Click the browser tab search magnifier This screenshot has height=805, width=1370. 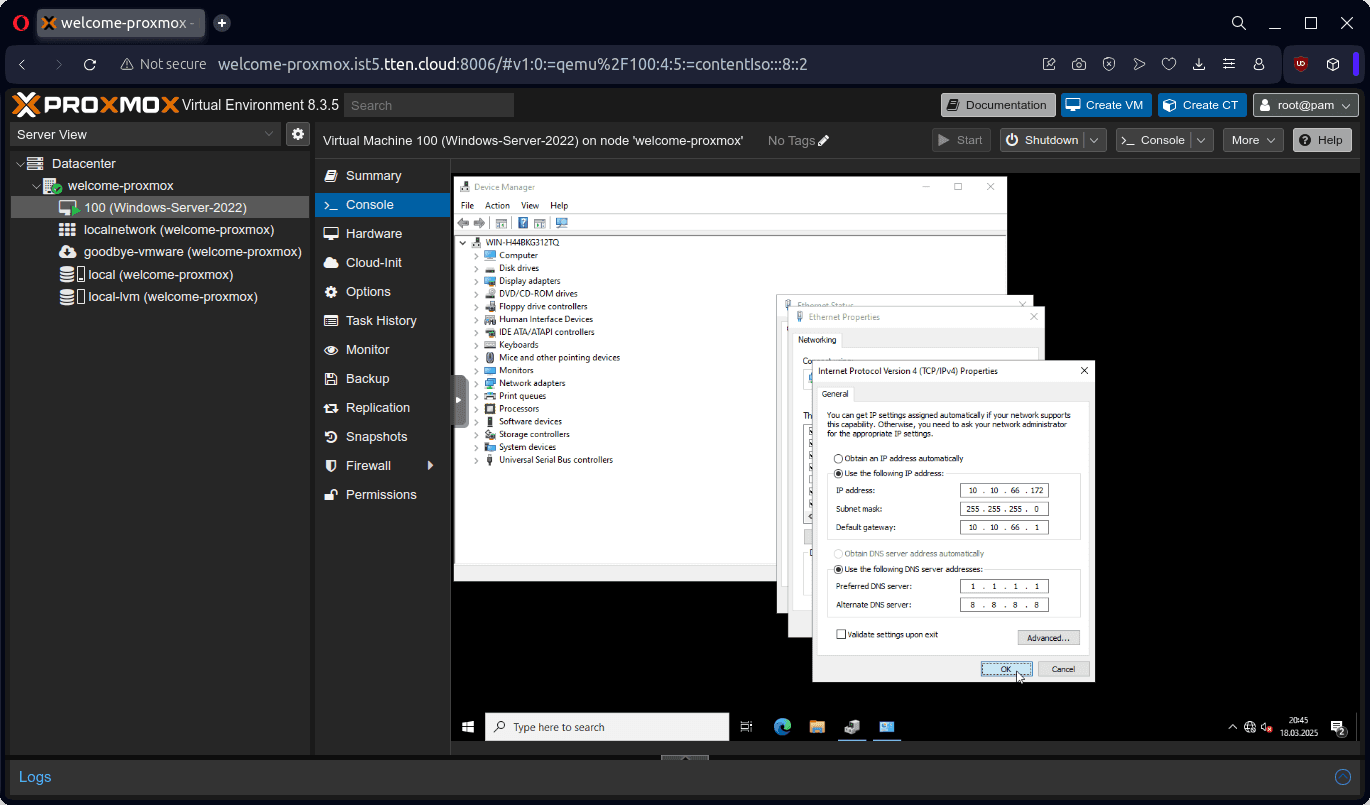[x=1238, y=23]
